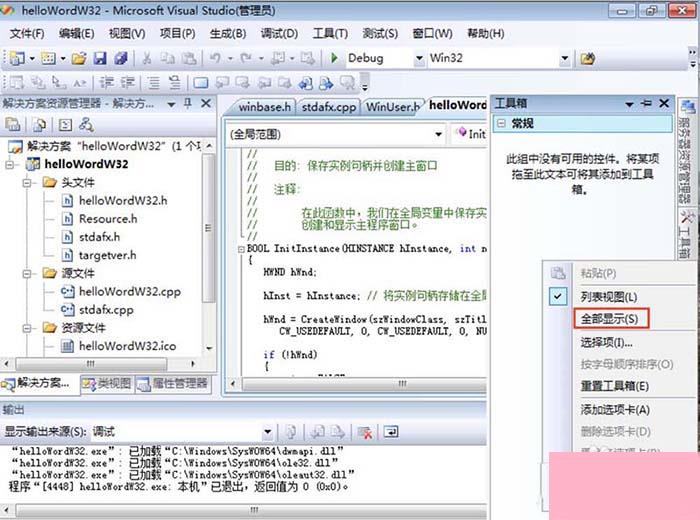Open the Win32 platform dropdown
Viewport: 700px width, 520px height.
click(564, 58)
